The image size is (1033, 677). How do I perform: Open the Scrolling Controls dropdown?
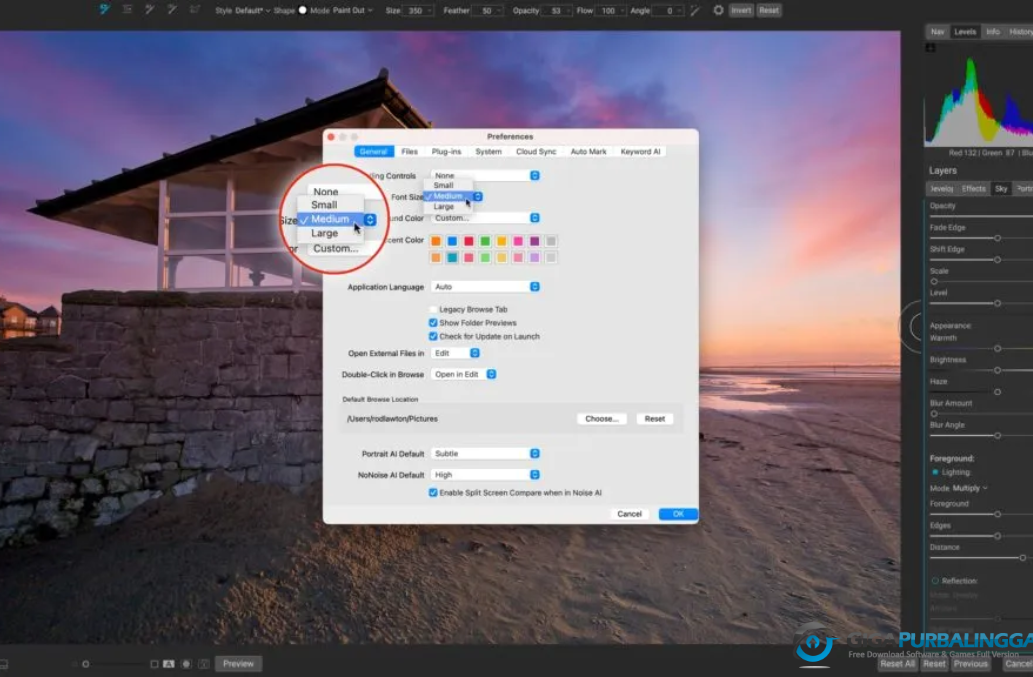[x=486, y=175]
